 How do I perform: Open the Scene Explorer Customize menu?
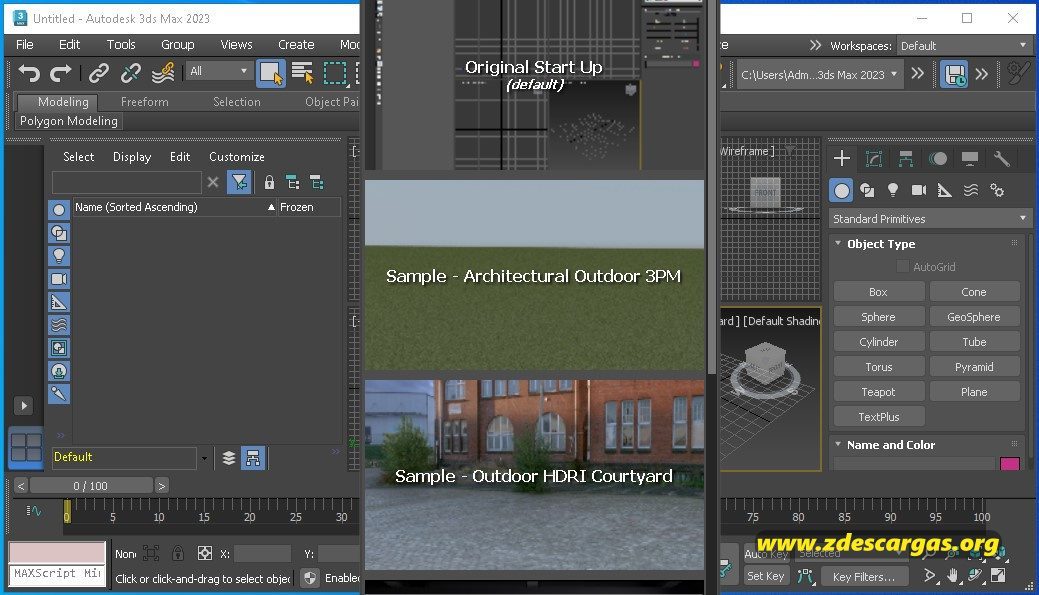237,156
